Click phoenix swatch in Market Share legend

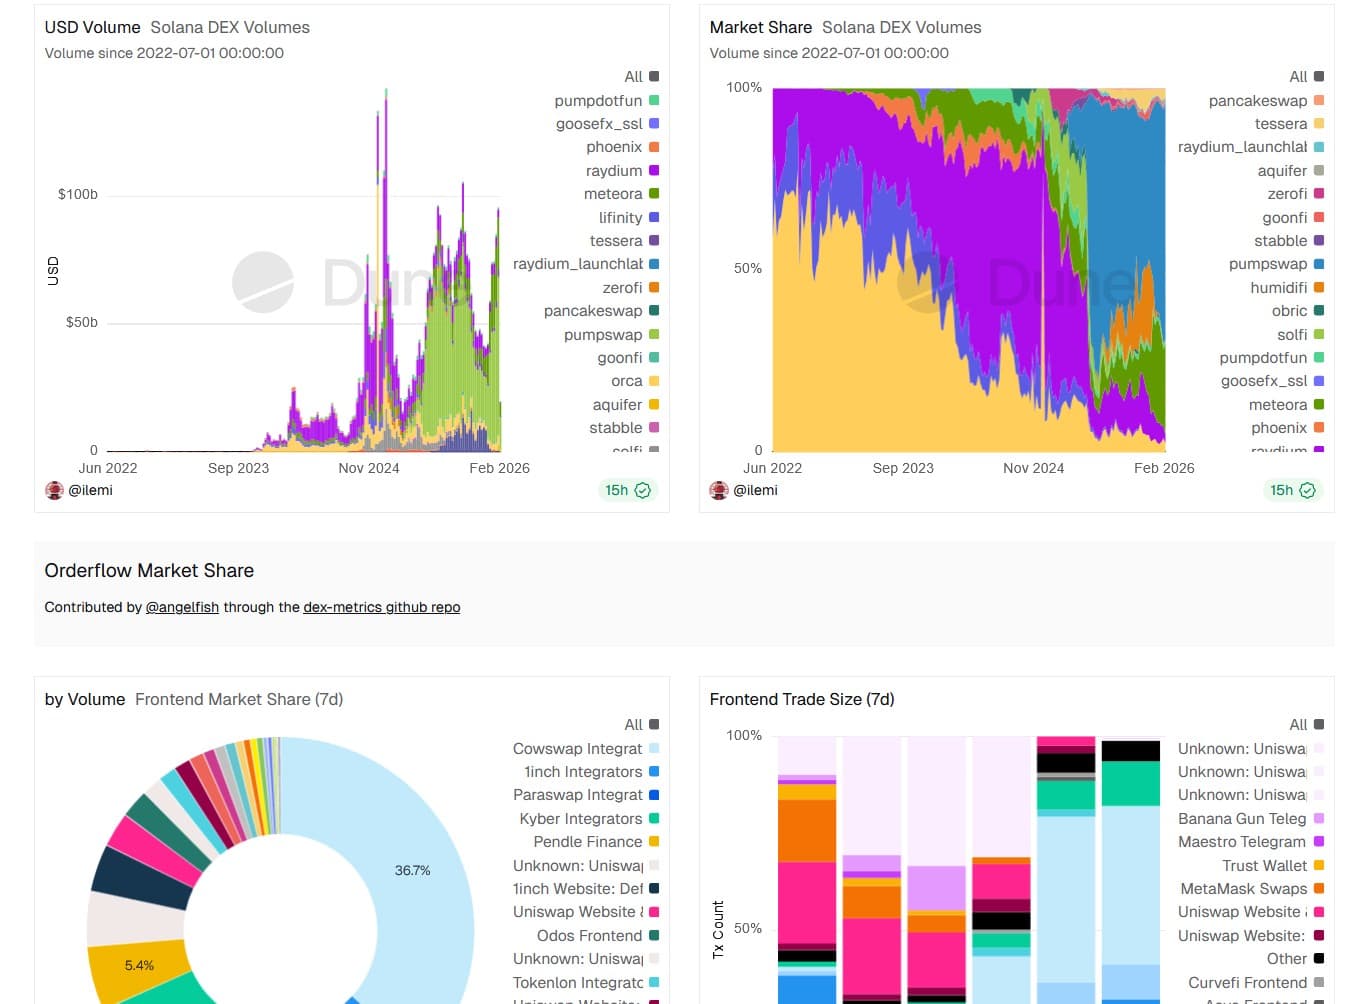[x=1319, y=428]
